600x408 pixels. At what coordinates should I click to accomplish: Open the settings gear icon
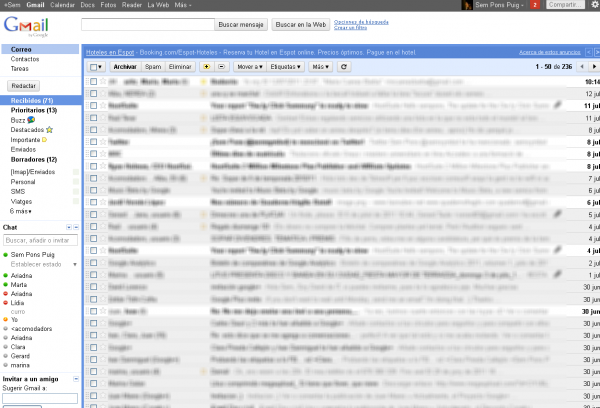point(594,5)
